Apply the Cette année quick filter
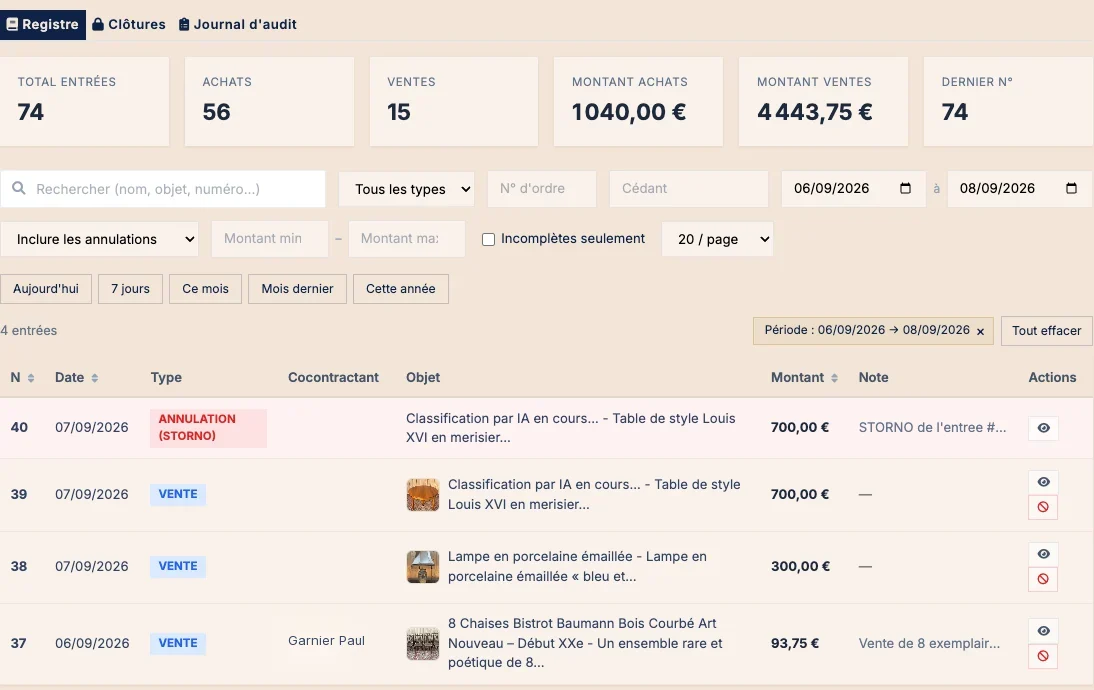 [400, 289]
